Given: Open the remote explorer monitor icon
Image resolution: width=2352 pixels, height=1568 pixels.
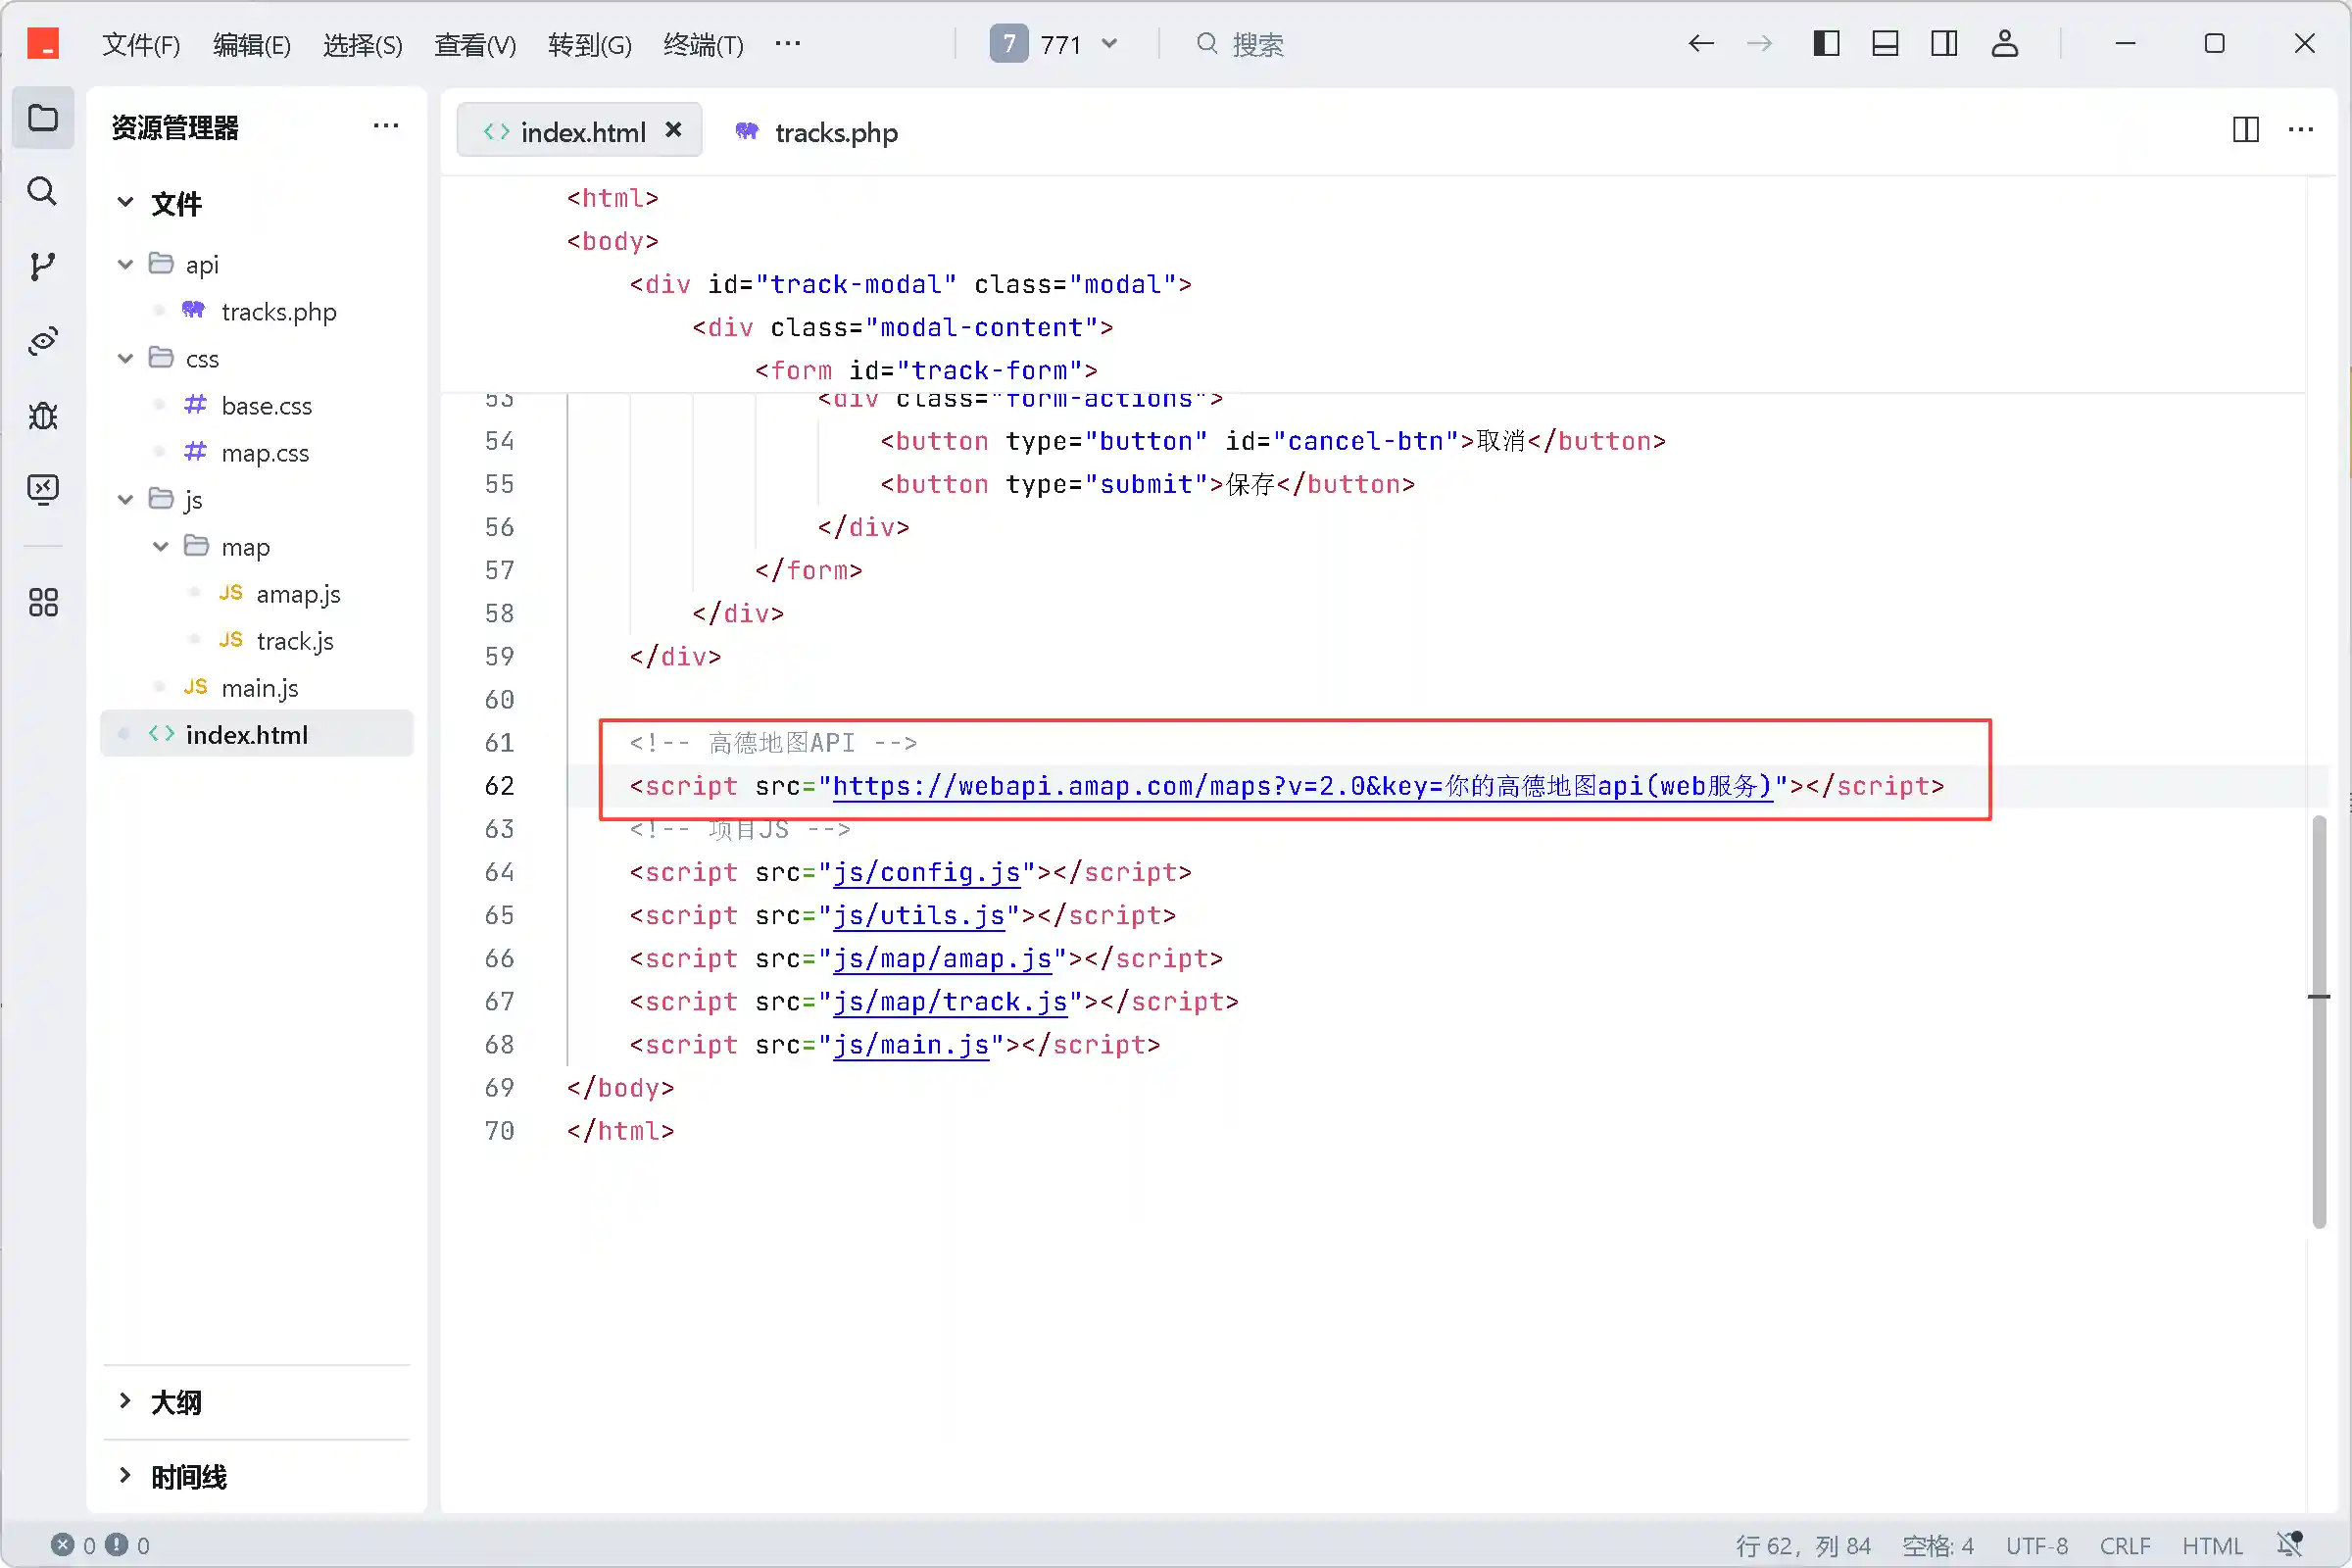Looking at the screenshot, I should 42,489.
